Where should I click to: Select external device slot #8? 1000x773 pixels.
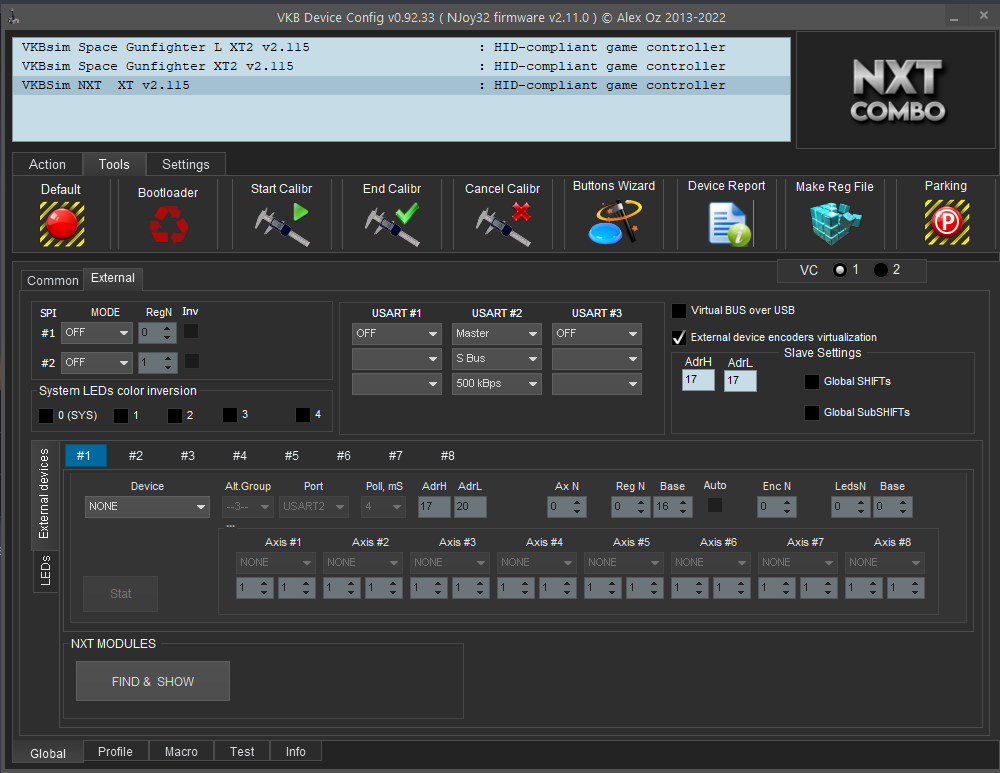click(448, 455)
